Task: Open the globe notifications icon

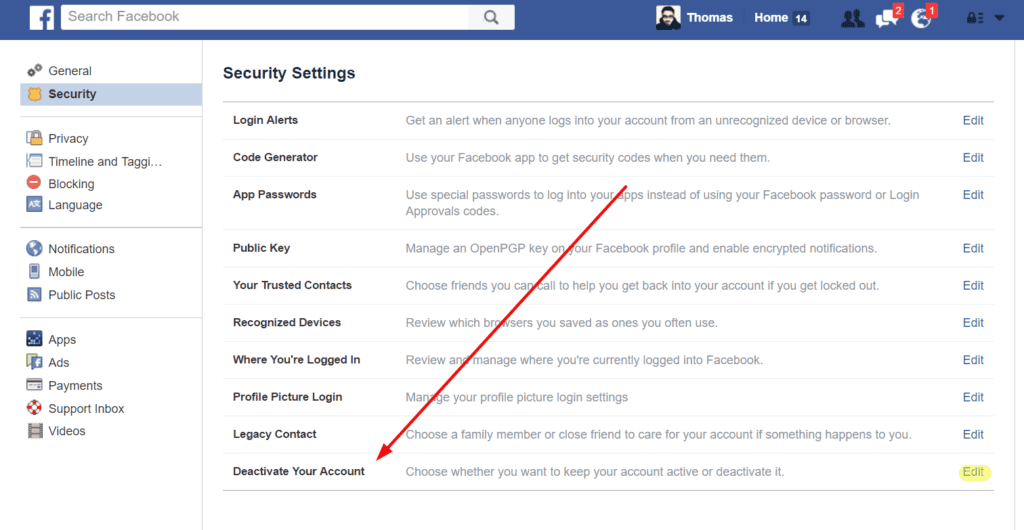Action: (923, 16)
